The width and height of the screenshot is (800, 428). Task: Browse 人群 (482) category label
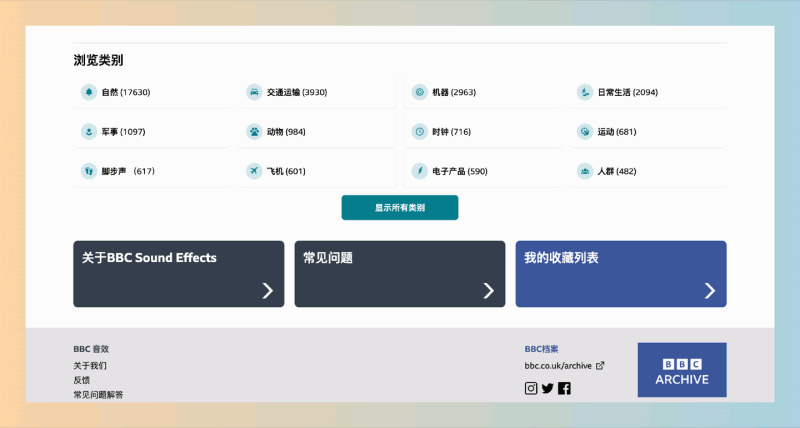(617, 171)
